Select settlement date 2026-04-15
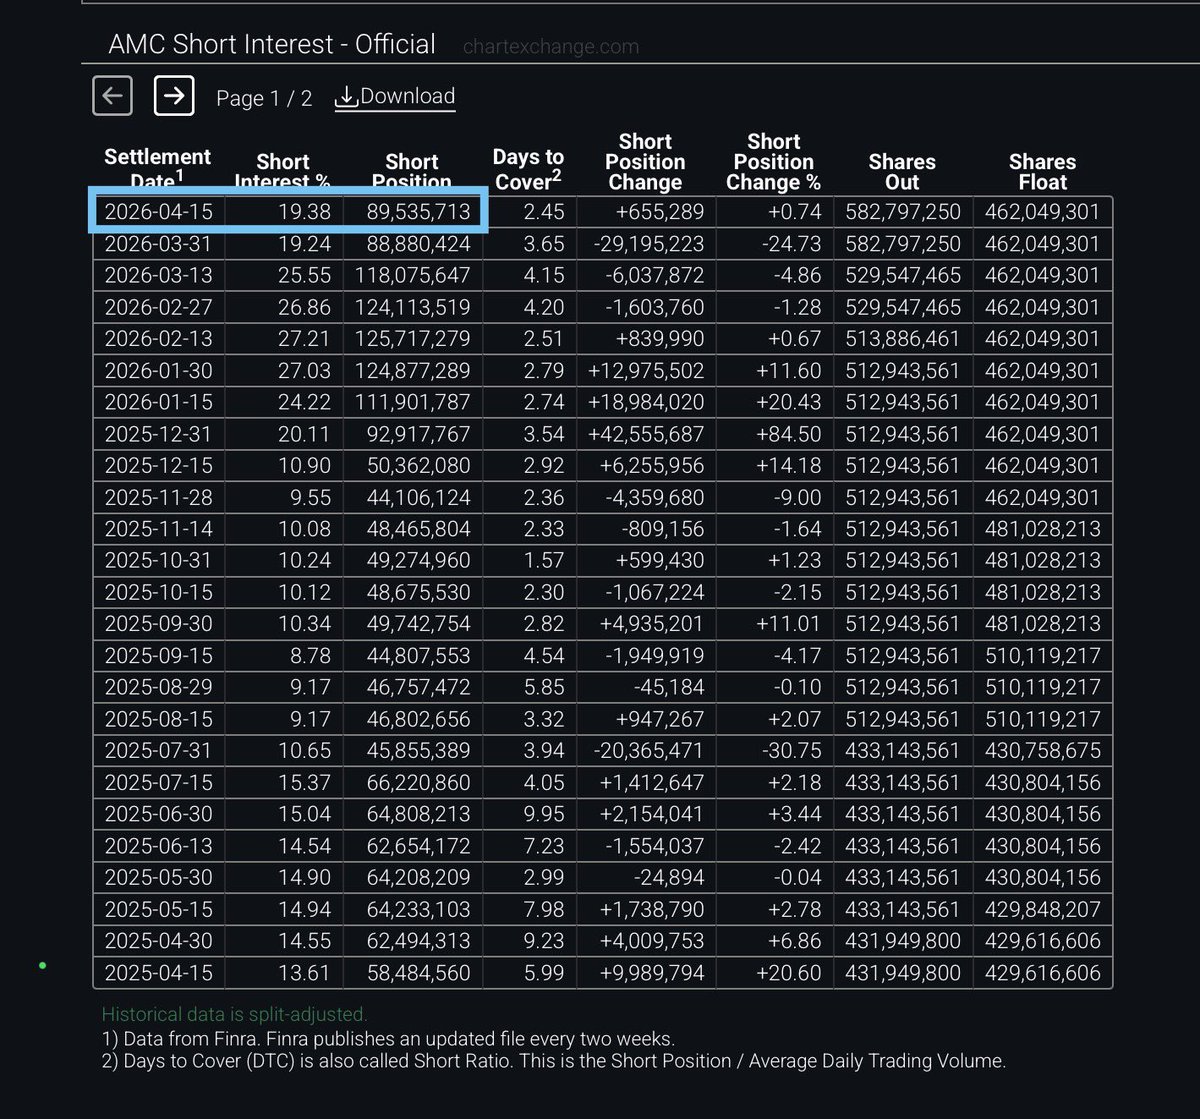 tap(158, 212)
